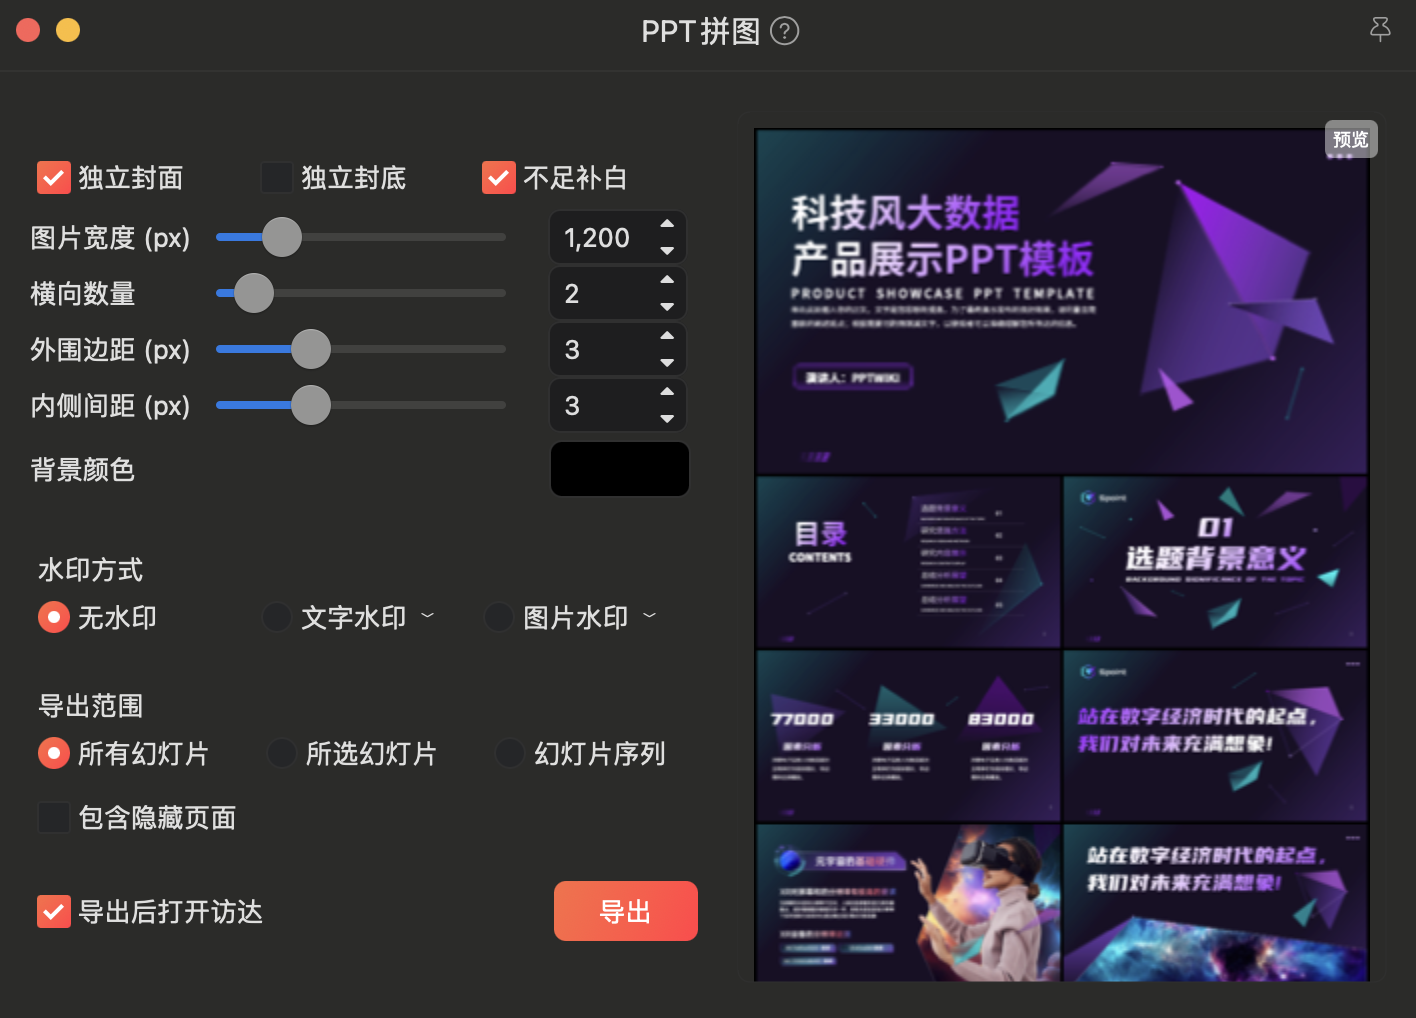1416x1018 pixels.
Task: Click the yellow minimize window button
Action: [x=68, y=30]
